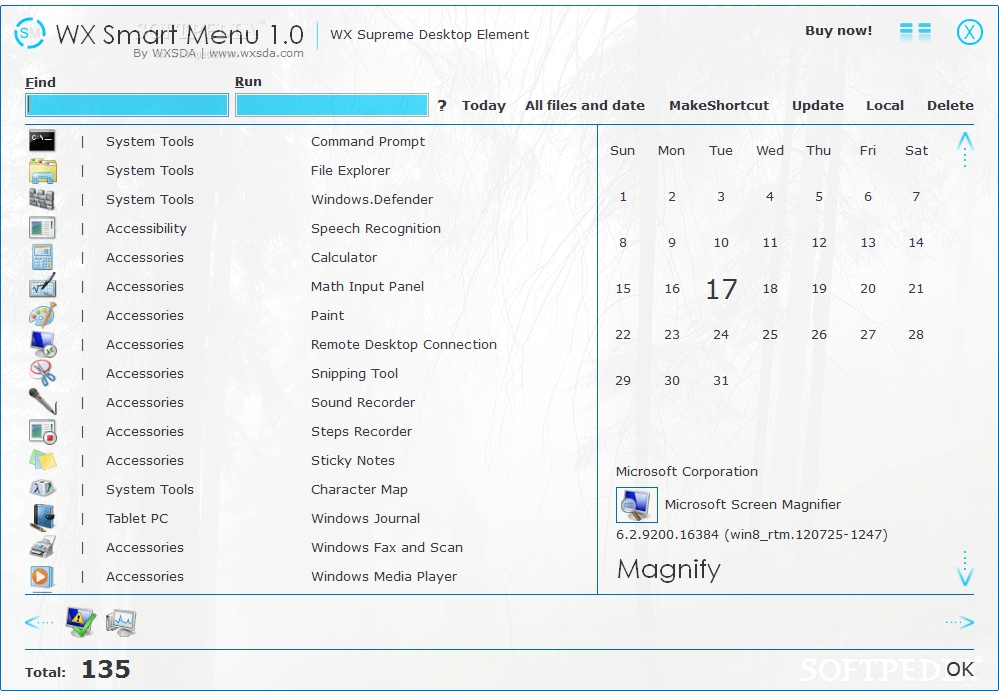Go to next shortcuts with right arrow
Screen dimensions: 999x691
pos(959,622)
